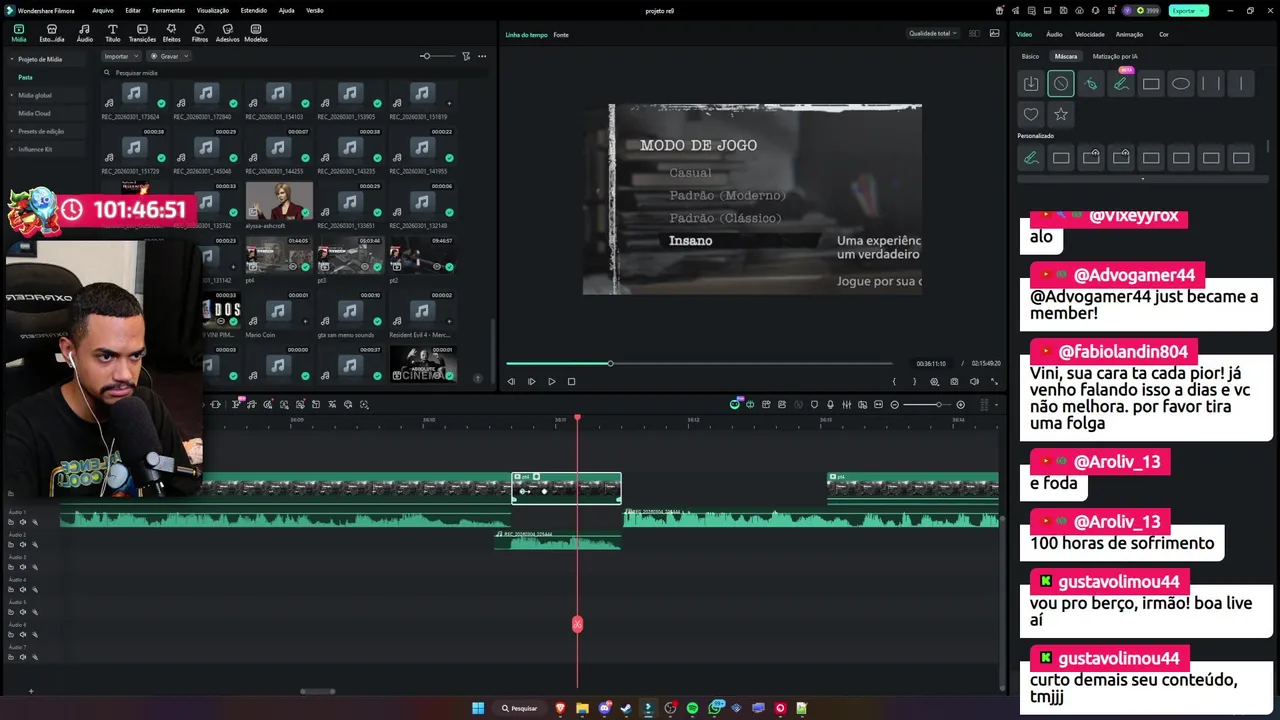Open the Qualidade total dropdown
Viewport: 1280px width, 720px height.
pos(932,33)
